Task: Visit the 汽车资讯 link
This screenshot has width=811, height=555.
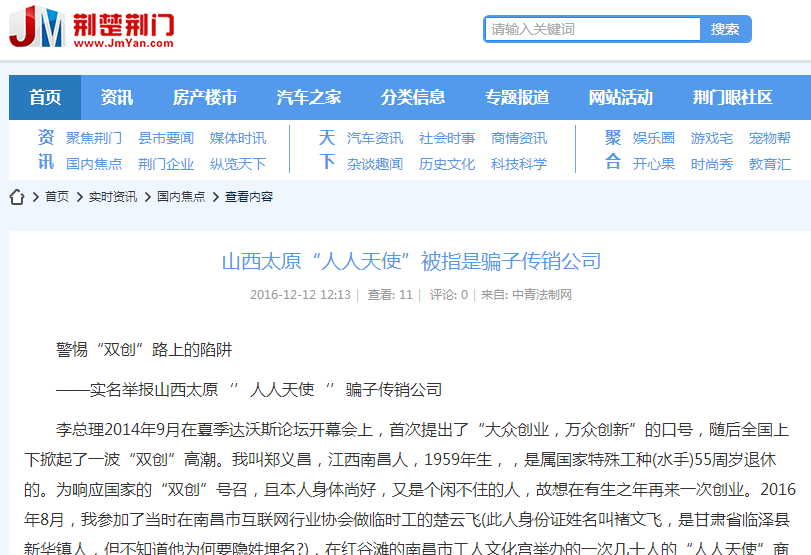Action: [375, 138]
